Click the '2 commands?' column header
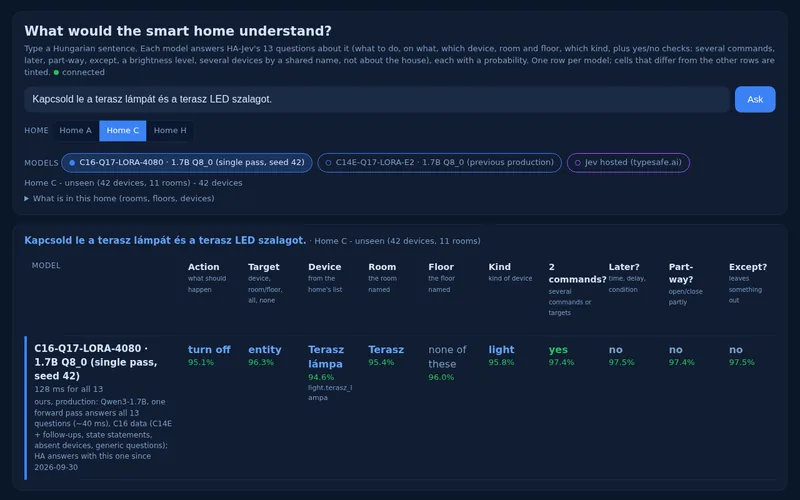The image size is (800, 500). [577, 273]
